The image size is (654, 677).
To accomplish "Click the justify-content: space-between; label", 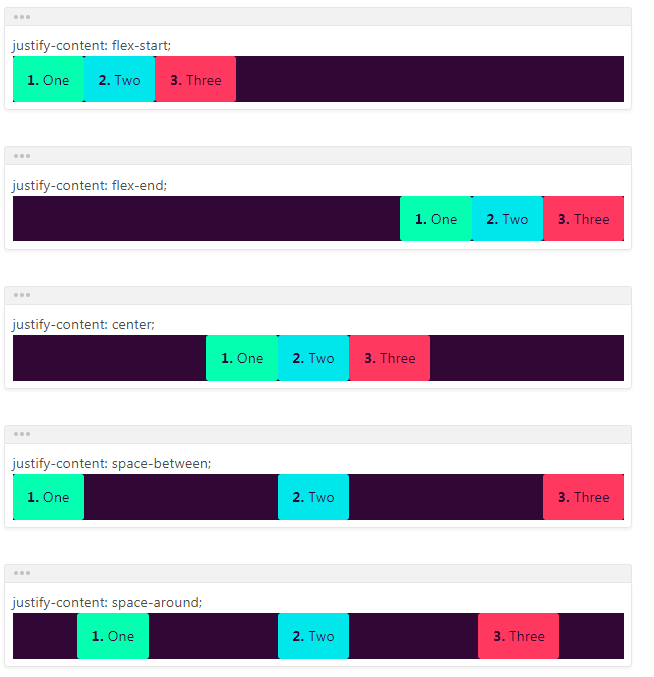I will 112,463.
